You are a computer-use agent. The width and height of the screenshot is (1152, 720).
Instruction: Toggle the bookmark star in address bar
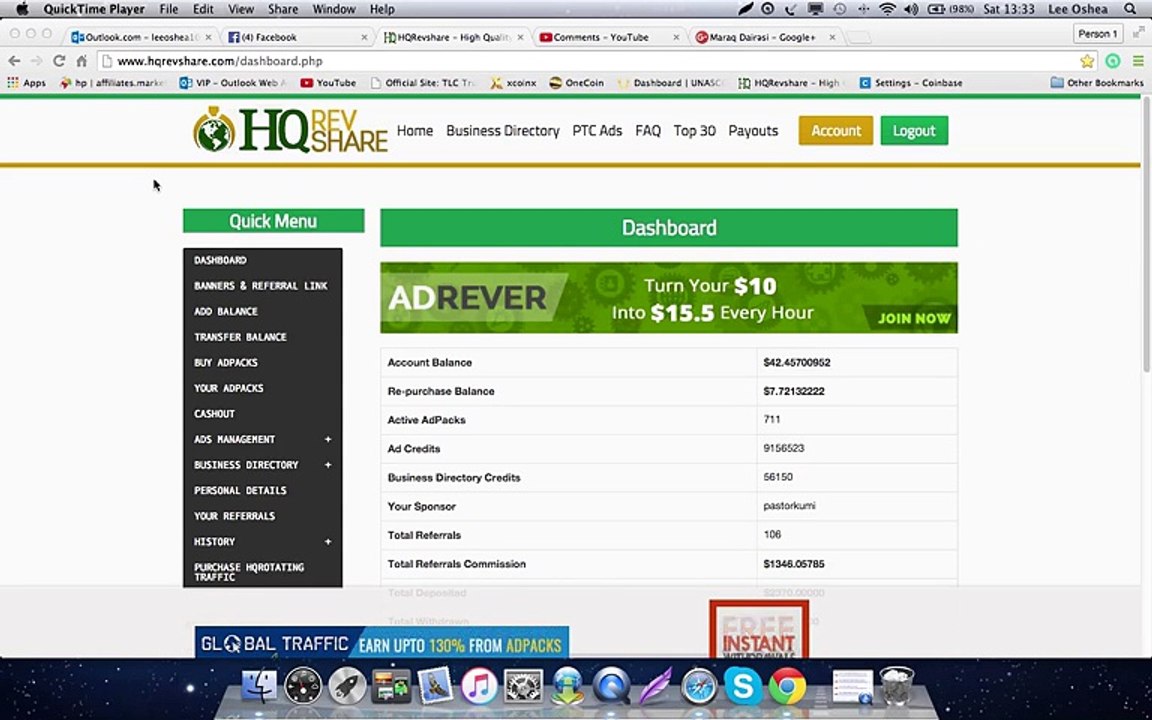click(x=1087, y=61)
